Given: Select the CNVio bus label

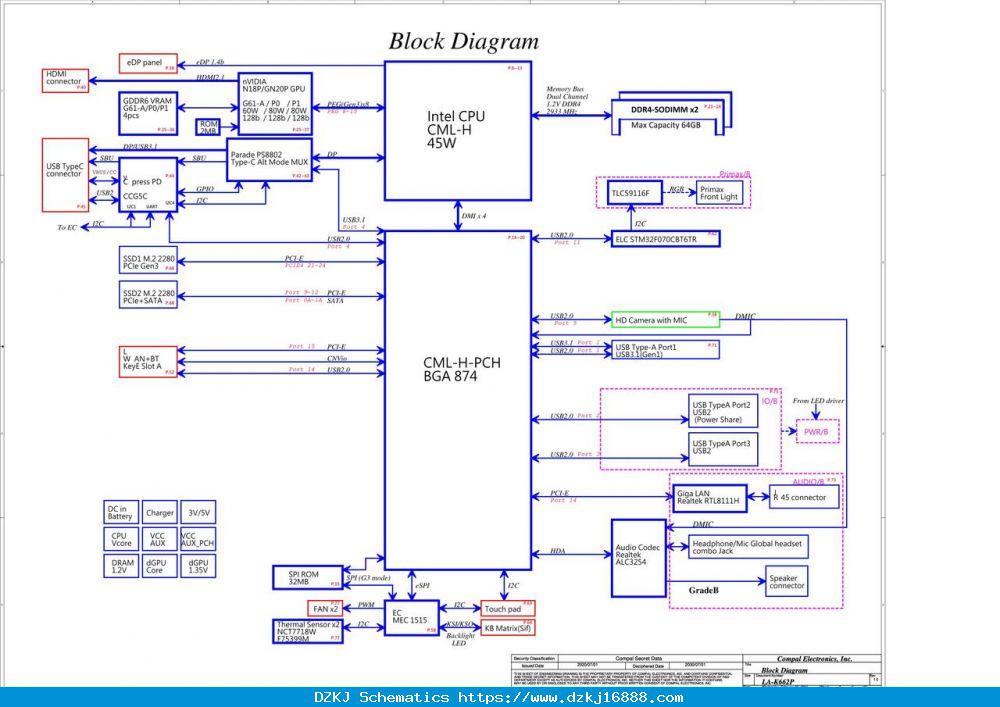Looking at the screenshot, I should point(337,359).
